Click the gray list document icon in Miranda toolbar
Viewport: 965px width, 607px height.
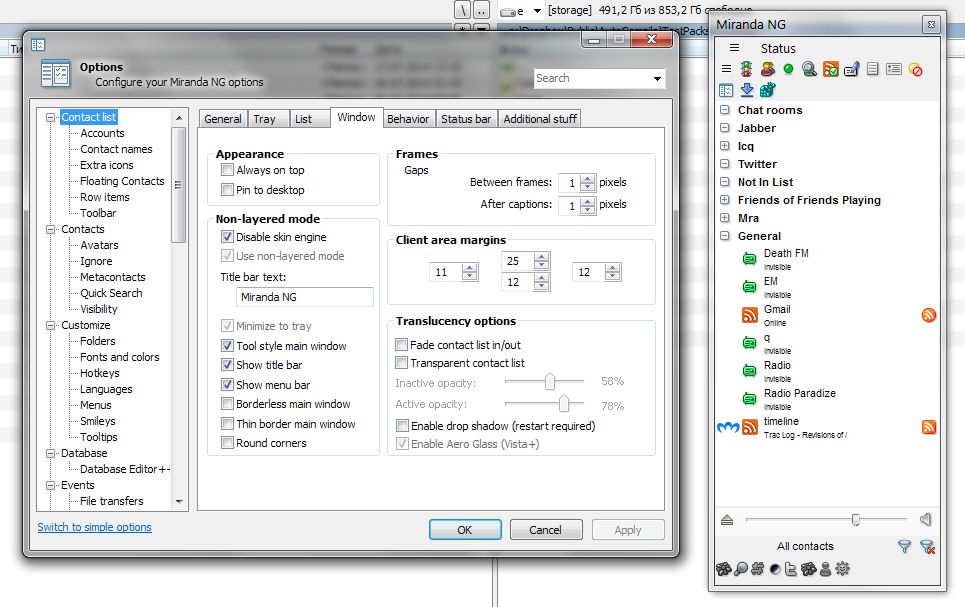point(872,70)
